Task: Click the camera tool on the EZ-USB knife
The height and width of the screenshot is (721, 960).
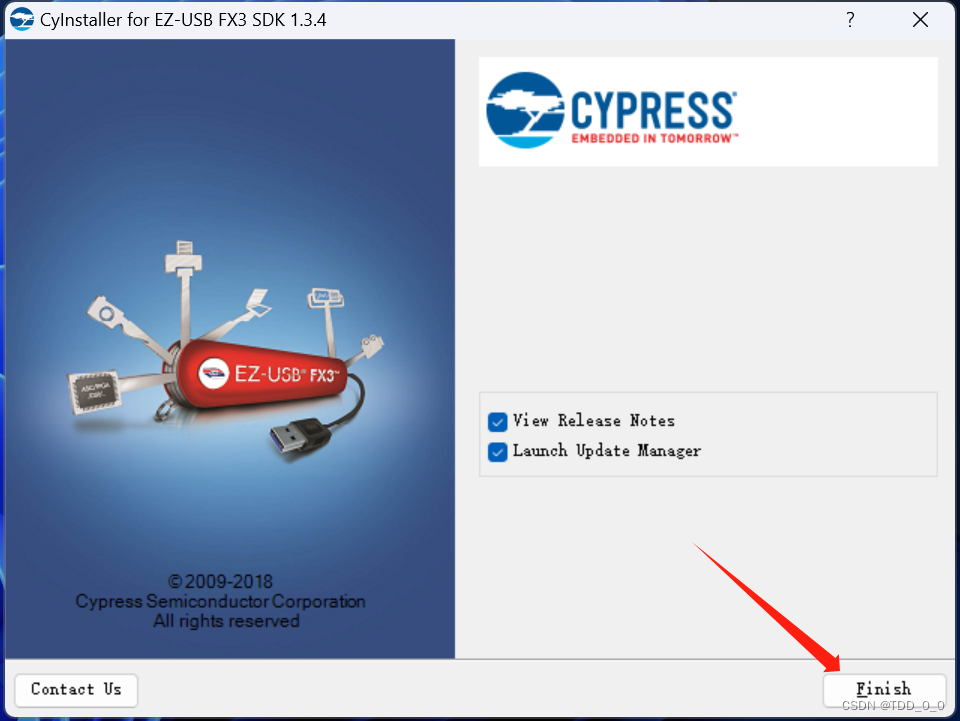Action: [106, 312]
